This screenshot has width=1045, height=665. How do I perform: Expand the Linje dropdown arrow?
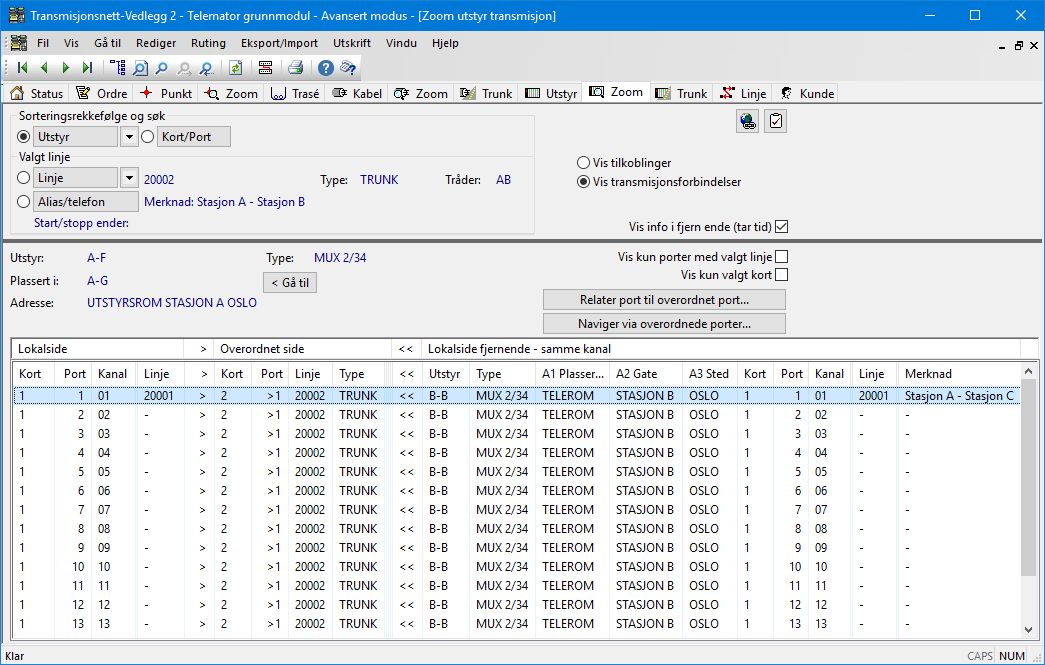129,178
